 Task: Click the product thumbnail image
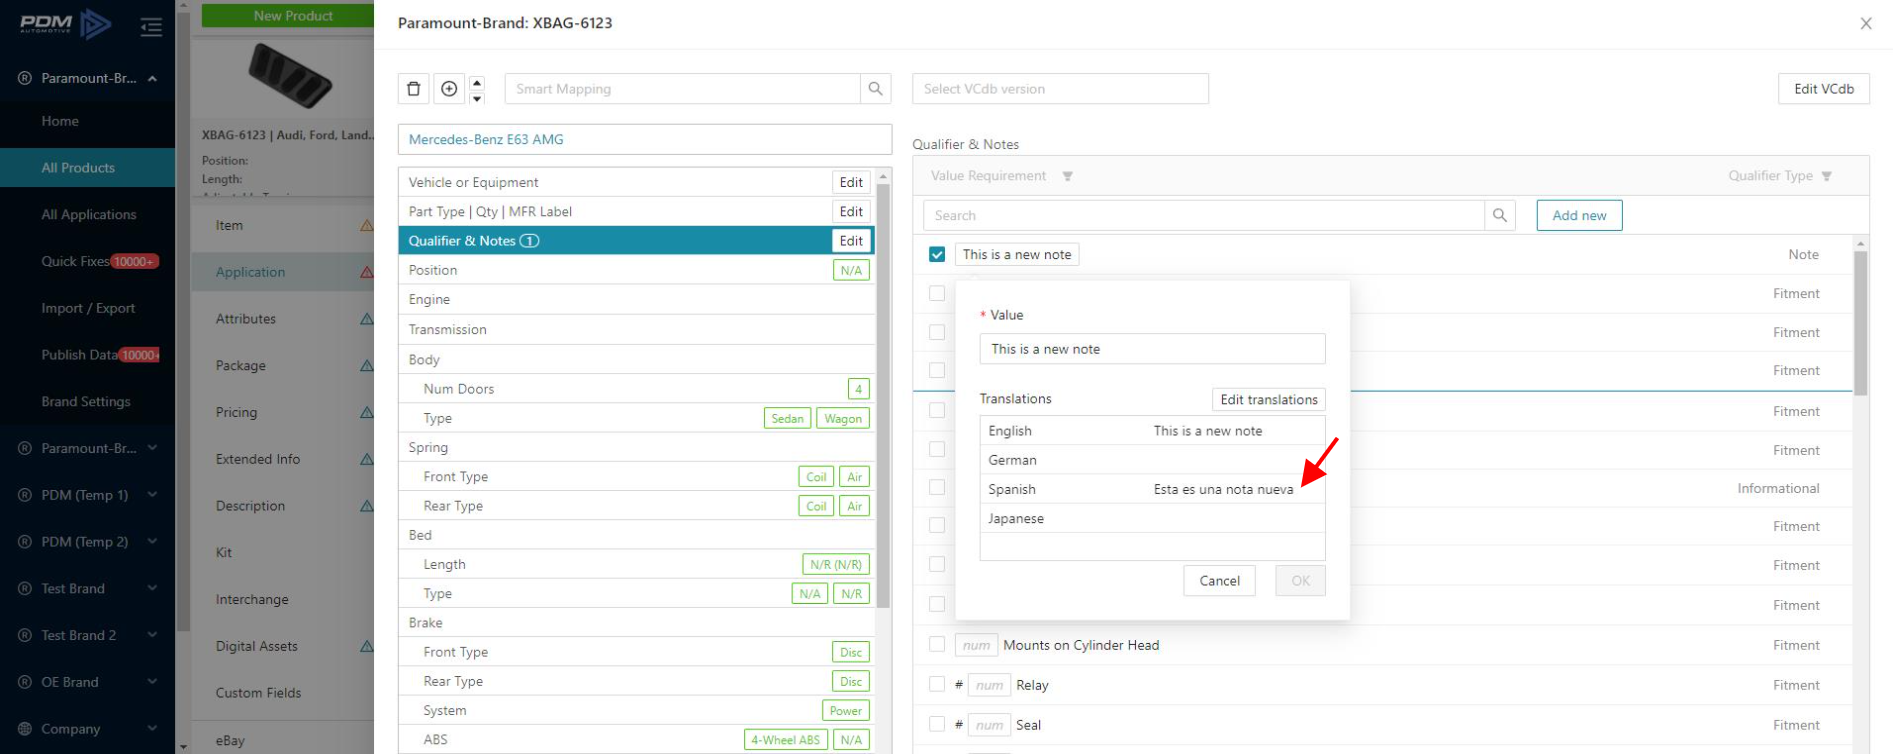pos(290,75)
